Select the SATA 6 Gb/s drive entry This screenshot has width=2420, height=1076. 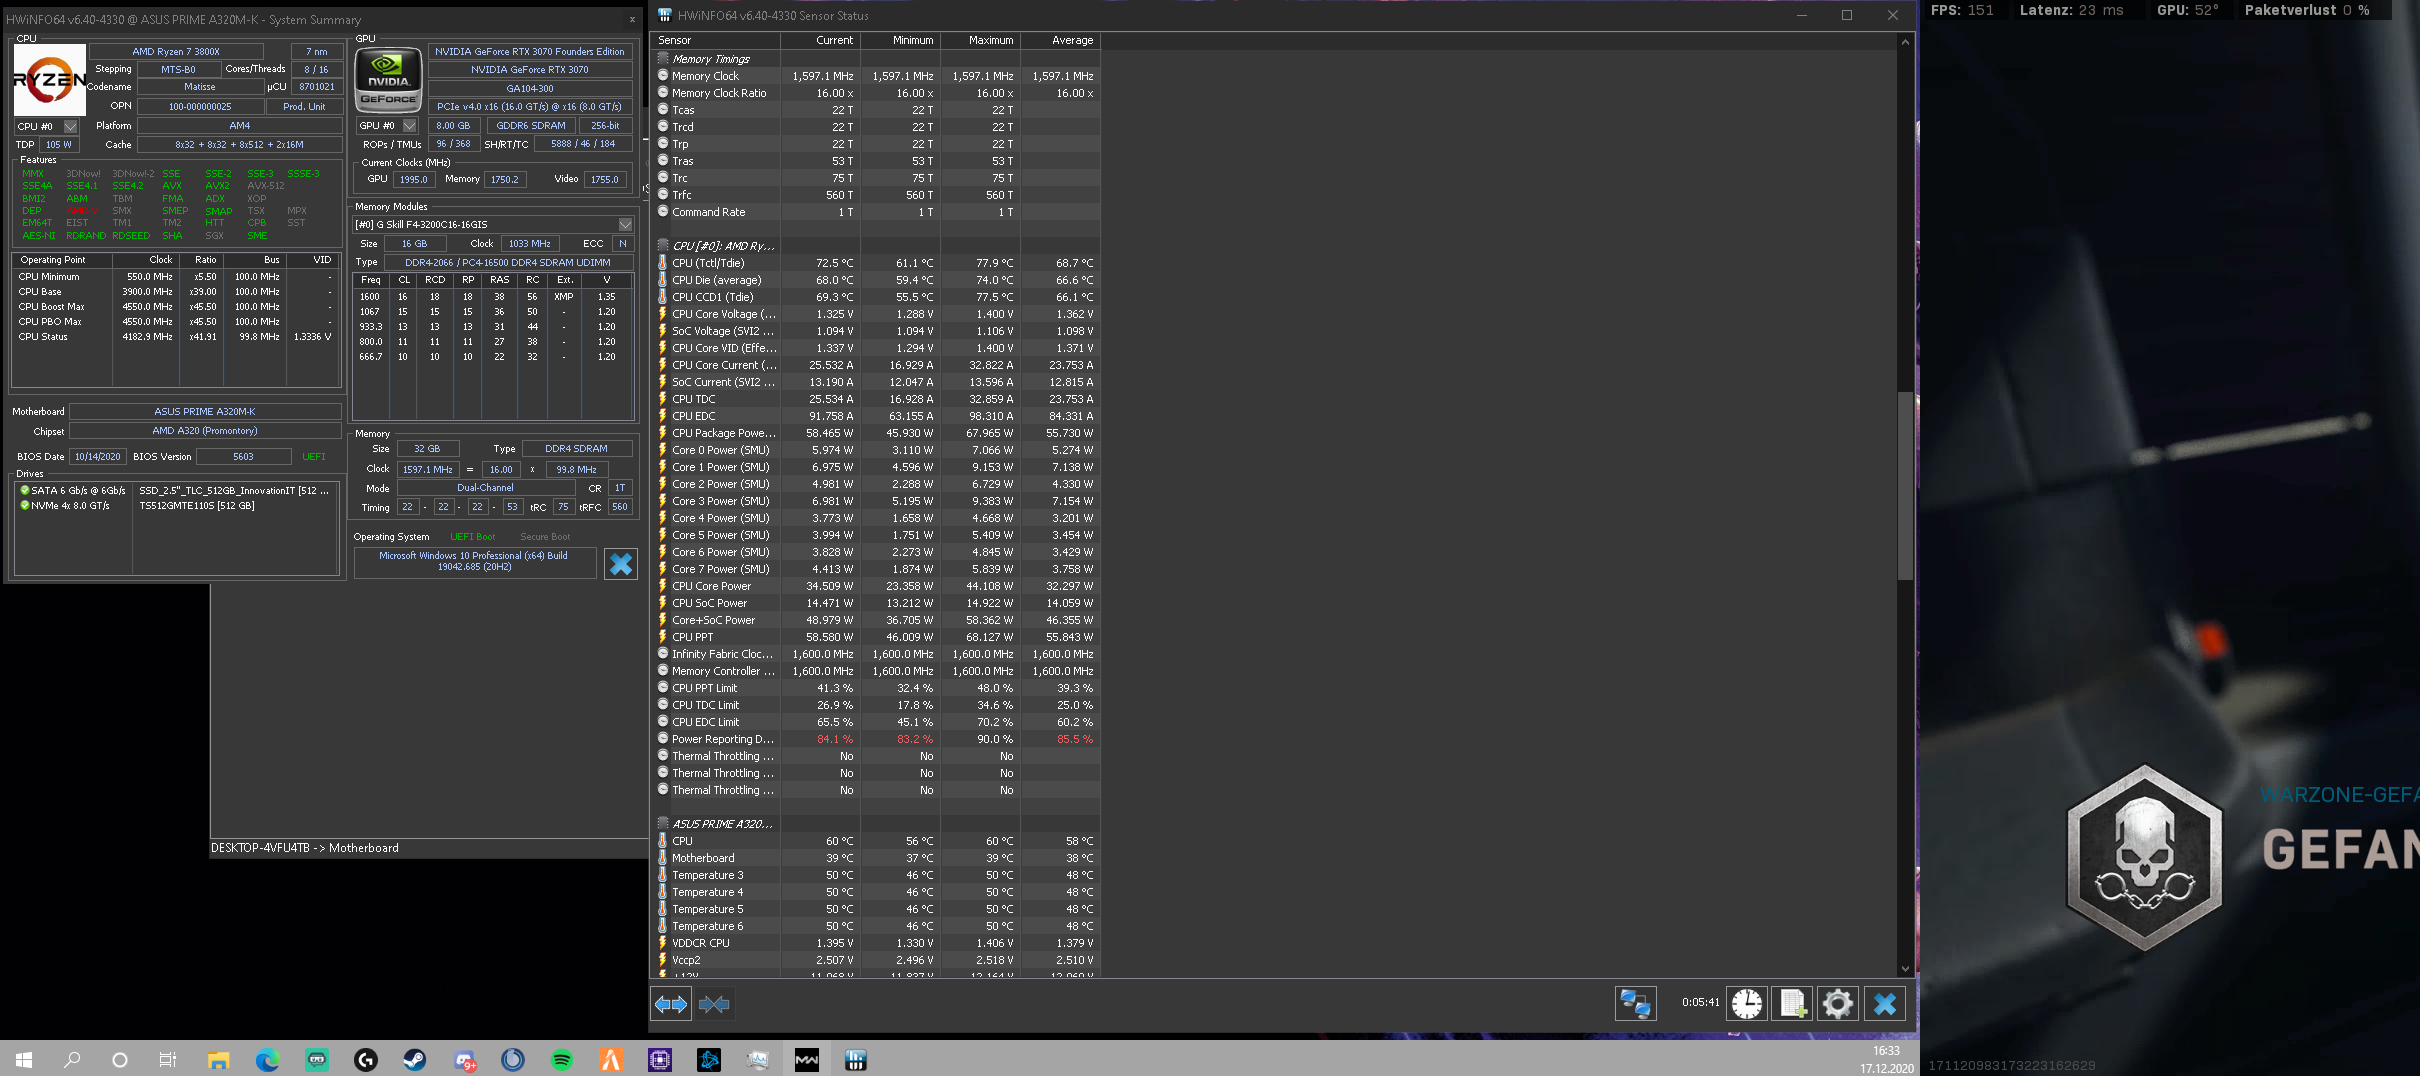coord(176,491)
